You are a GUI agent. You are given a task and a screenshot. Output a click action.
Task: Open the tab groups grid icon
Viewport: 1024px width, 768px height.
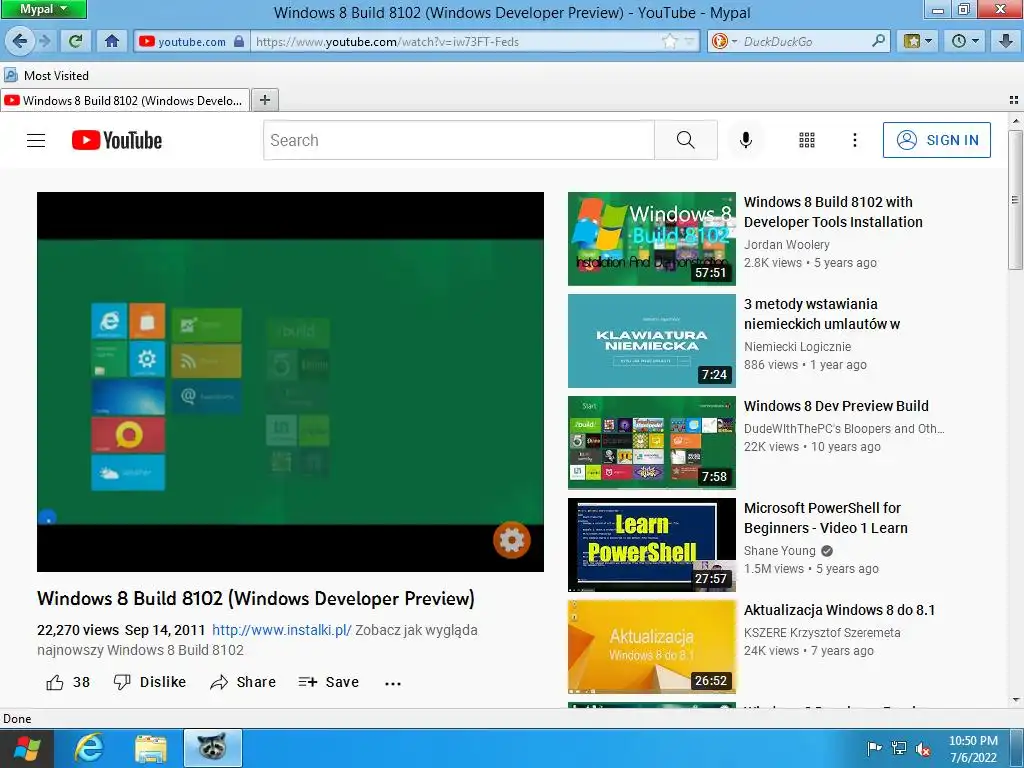(x=1014, y=101)
